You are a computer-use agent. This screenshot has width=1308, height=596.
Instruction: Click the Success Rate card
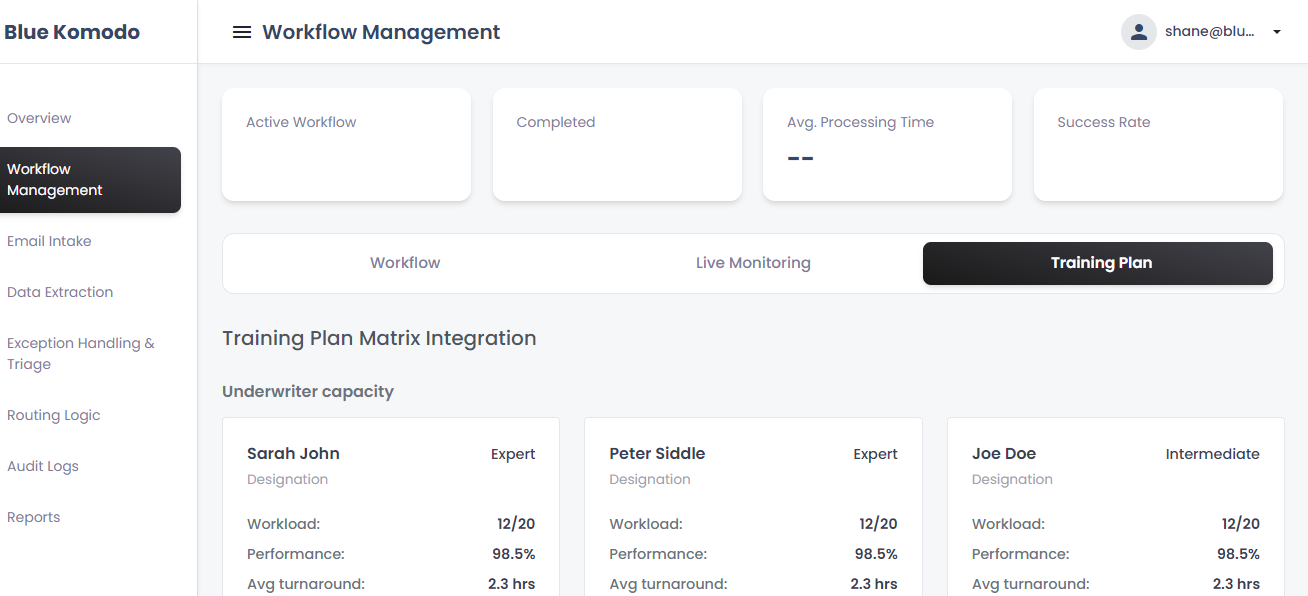(x=1158, y=144)
